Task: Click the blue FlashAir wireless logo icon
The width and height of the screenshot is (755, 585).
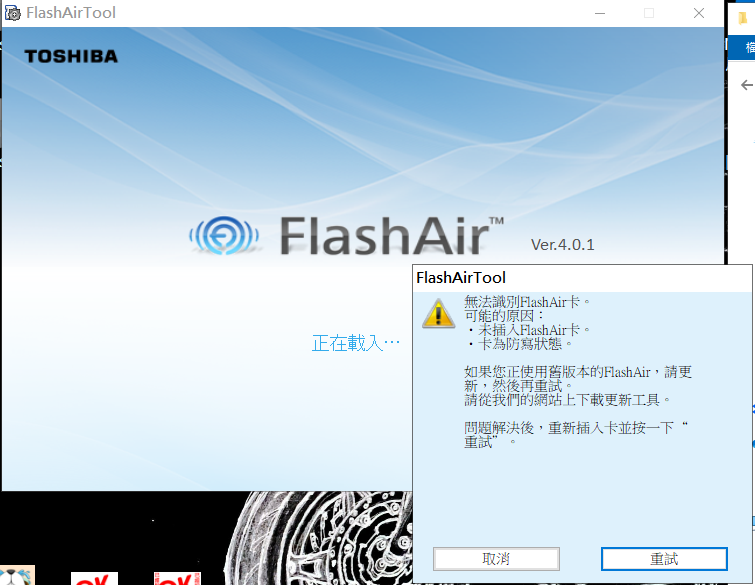Action: pos(224,235)
